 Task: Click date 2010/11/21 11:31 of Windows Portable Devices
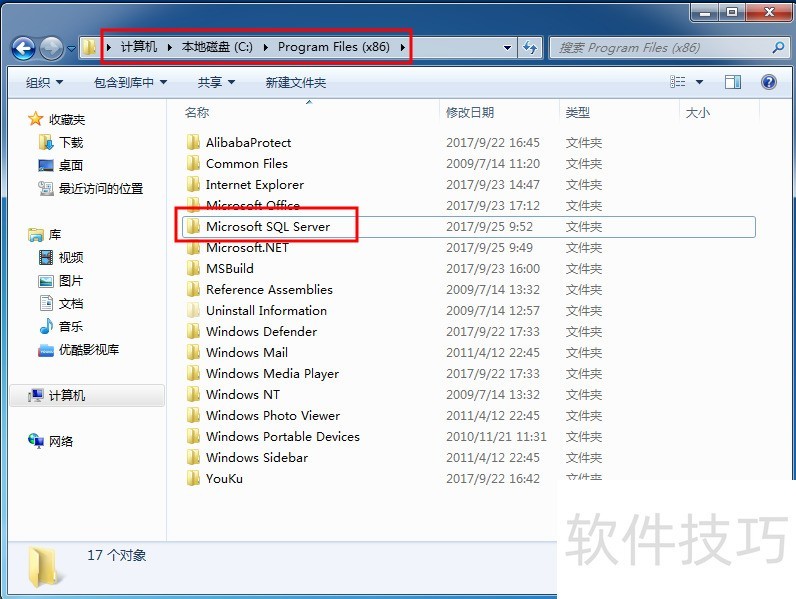point(496,437)
